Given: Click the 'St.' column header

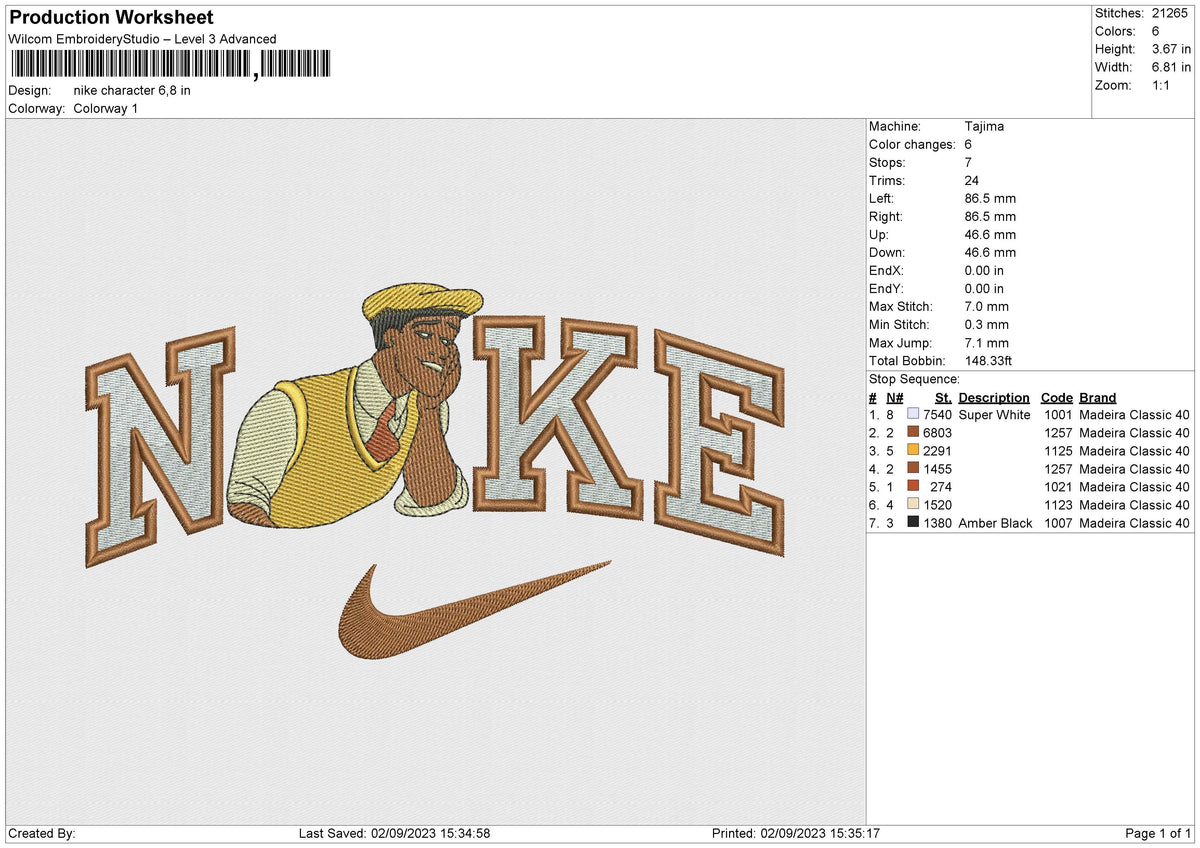Looking at the screenshot, I should point(943,397).
